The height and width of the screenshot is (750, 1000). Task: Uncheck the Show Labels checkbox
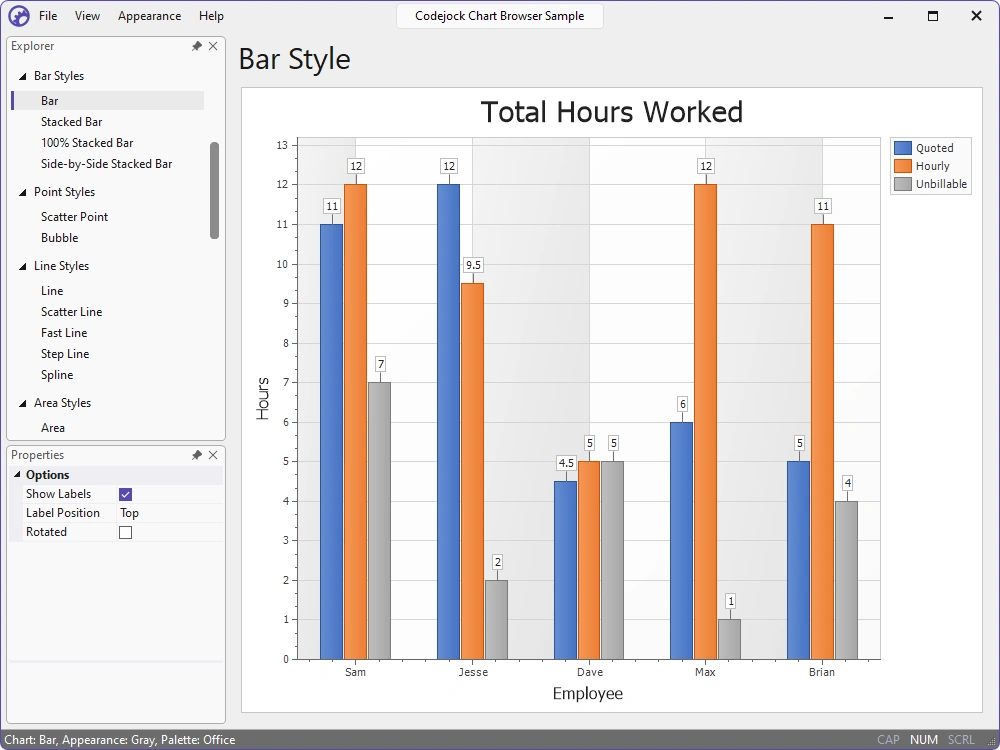coord(126,494)
